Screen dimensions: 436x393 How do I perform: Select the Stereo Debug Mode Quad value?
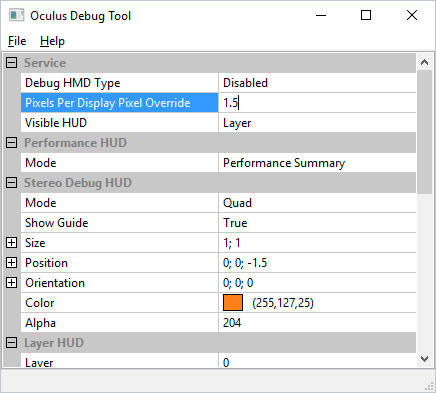317,203
